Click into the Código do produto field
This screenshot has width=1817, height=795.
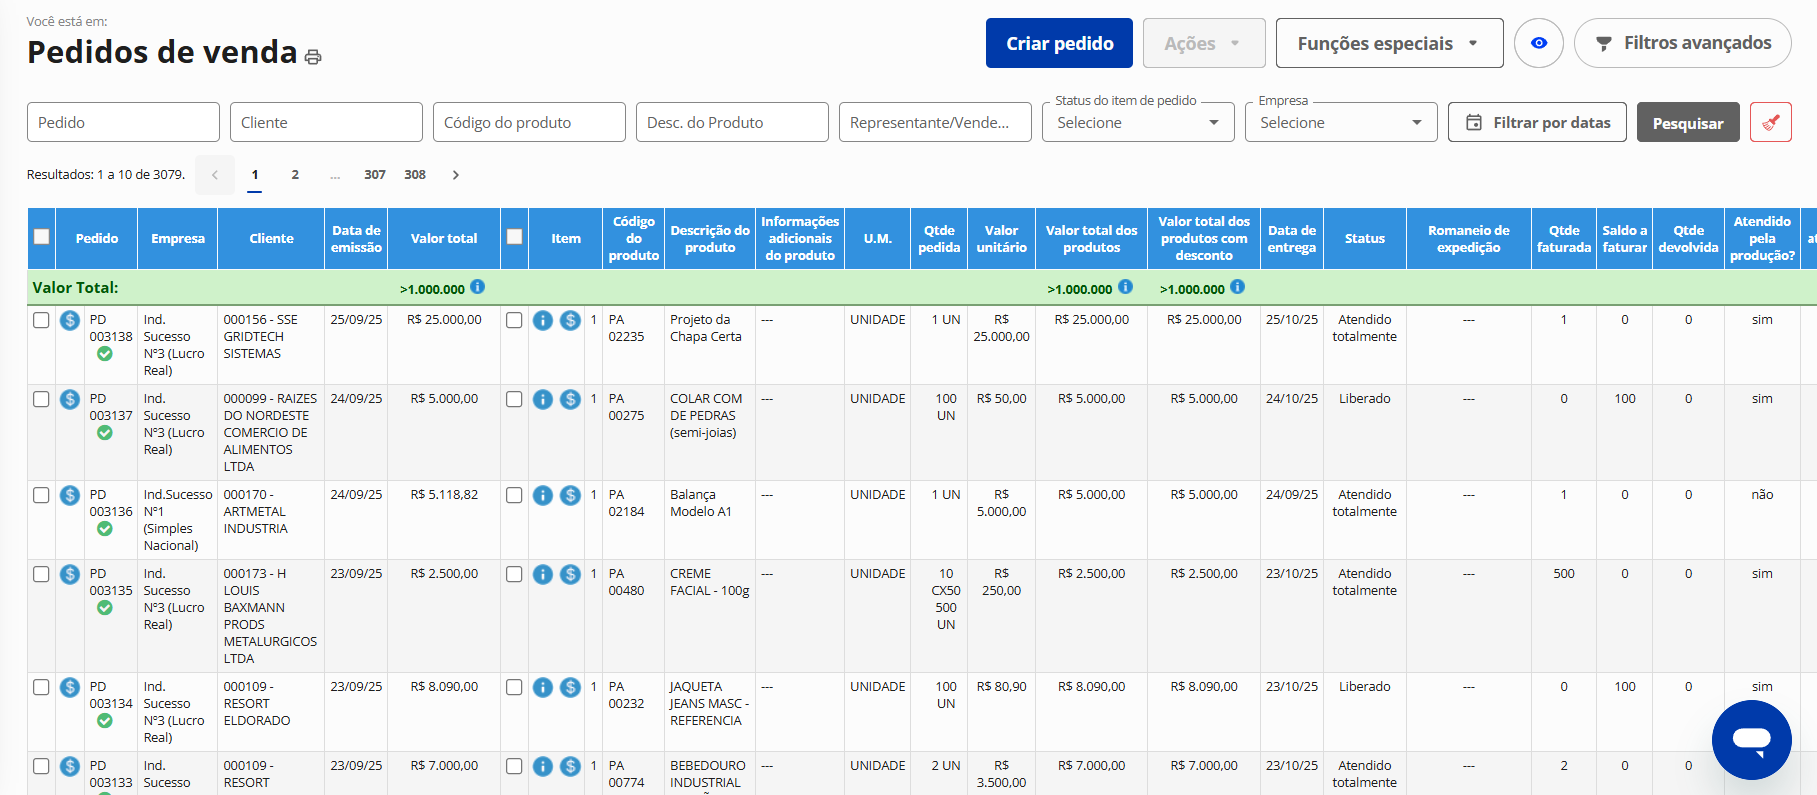pyautogui.click(x=529, y=123)
